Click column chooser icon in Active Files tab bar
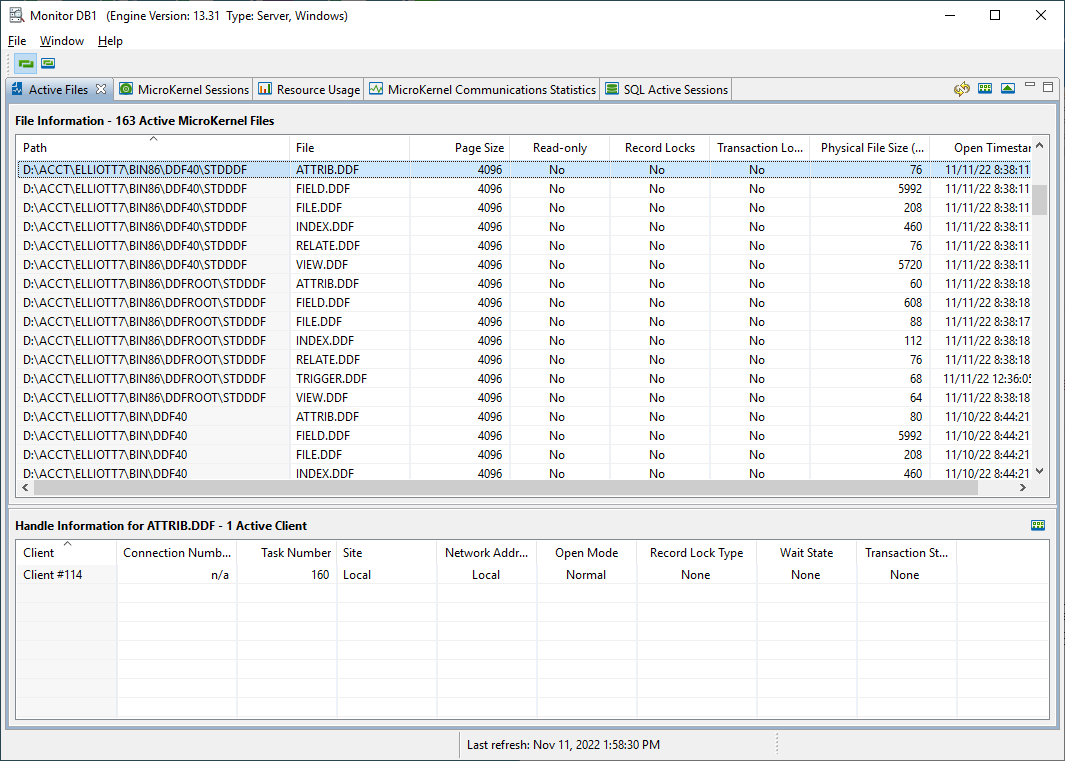Viewport: 1065px width, 761px height. 985,89
